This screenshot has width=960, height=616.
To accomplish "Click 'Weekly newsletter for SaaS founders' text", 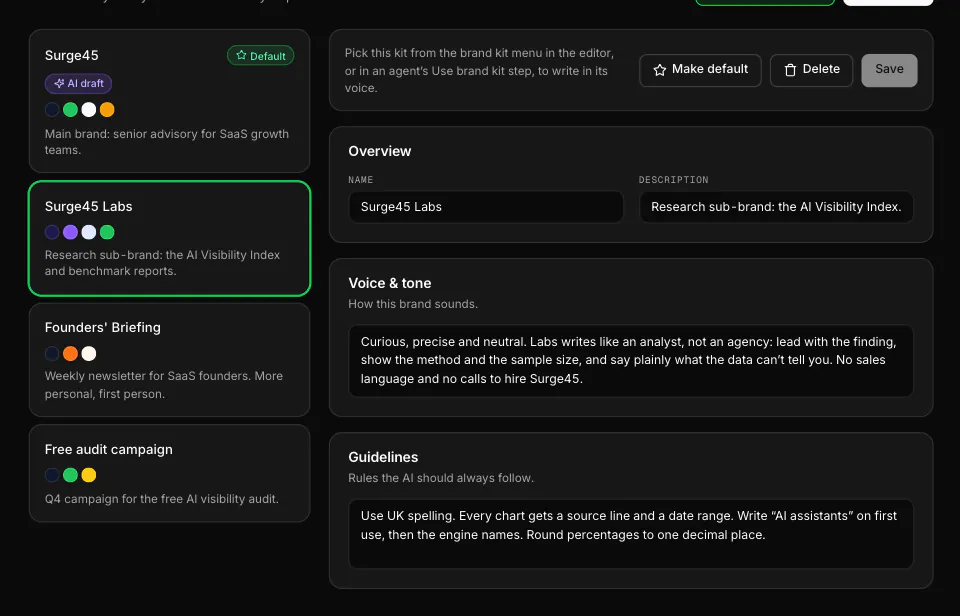I will click(163, 385).
